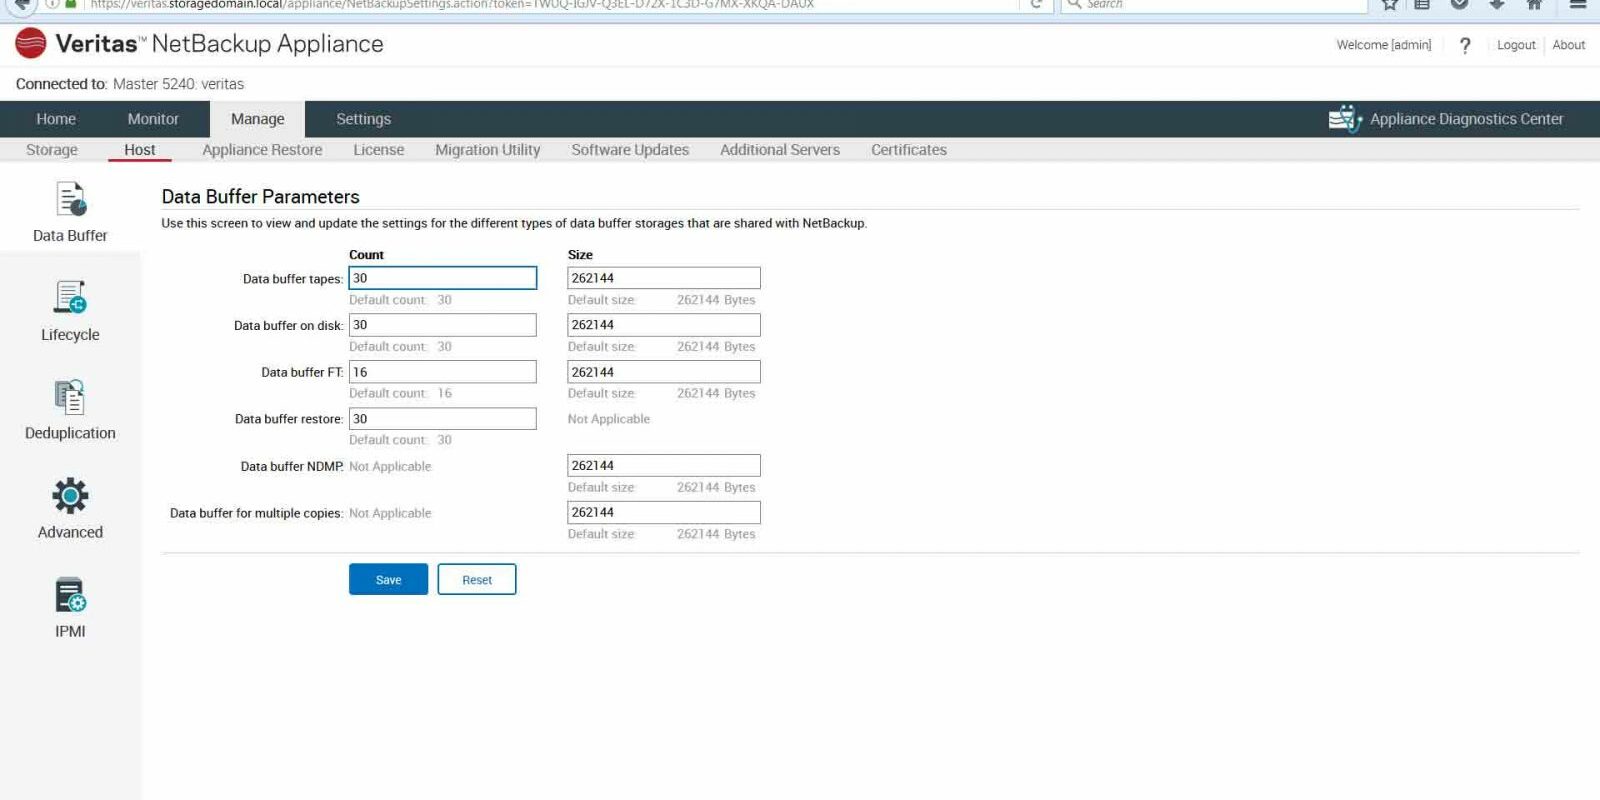
Task: Focus the Data buffer restore count field
Action: (x=443, y=419)
